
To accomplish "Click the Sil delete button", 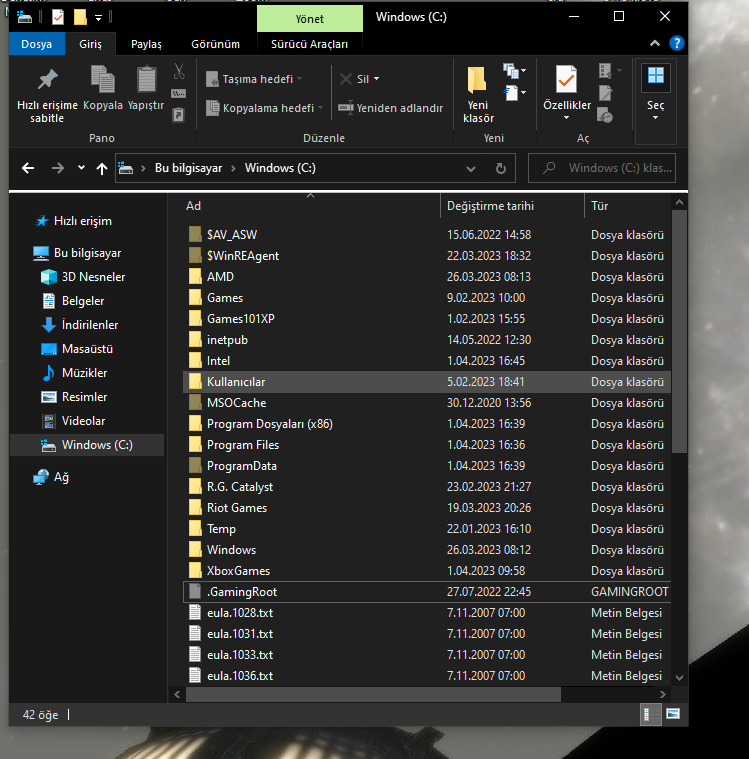I will pyautogui.click(x=354, y=79).
